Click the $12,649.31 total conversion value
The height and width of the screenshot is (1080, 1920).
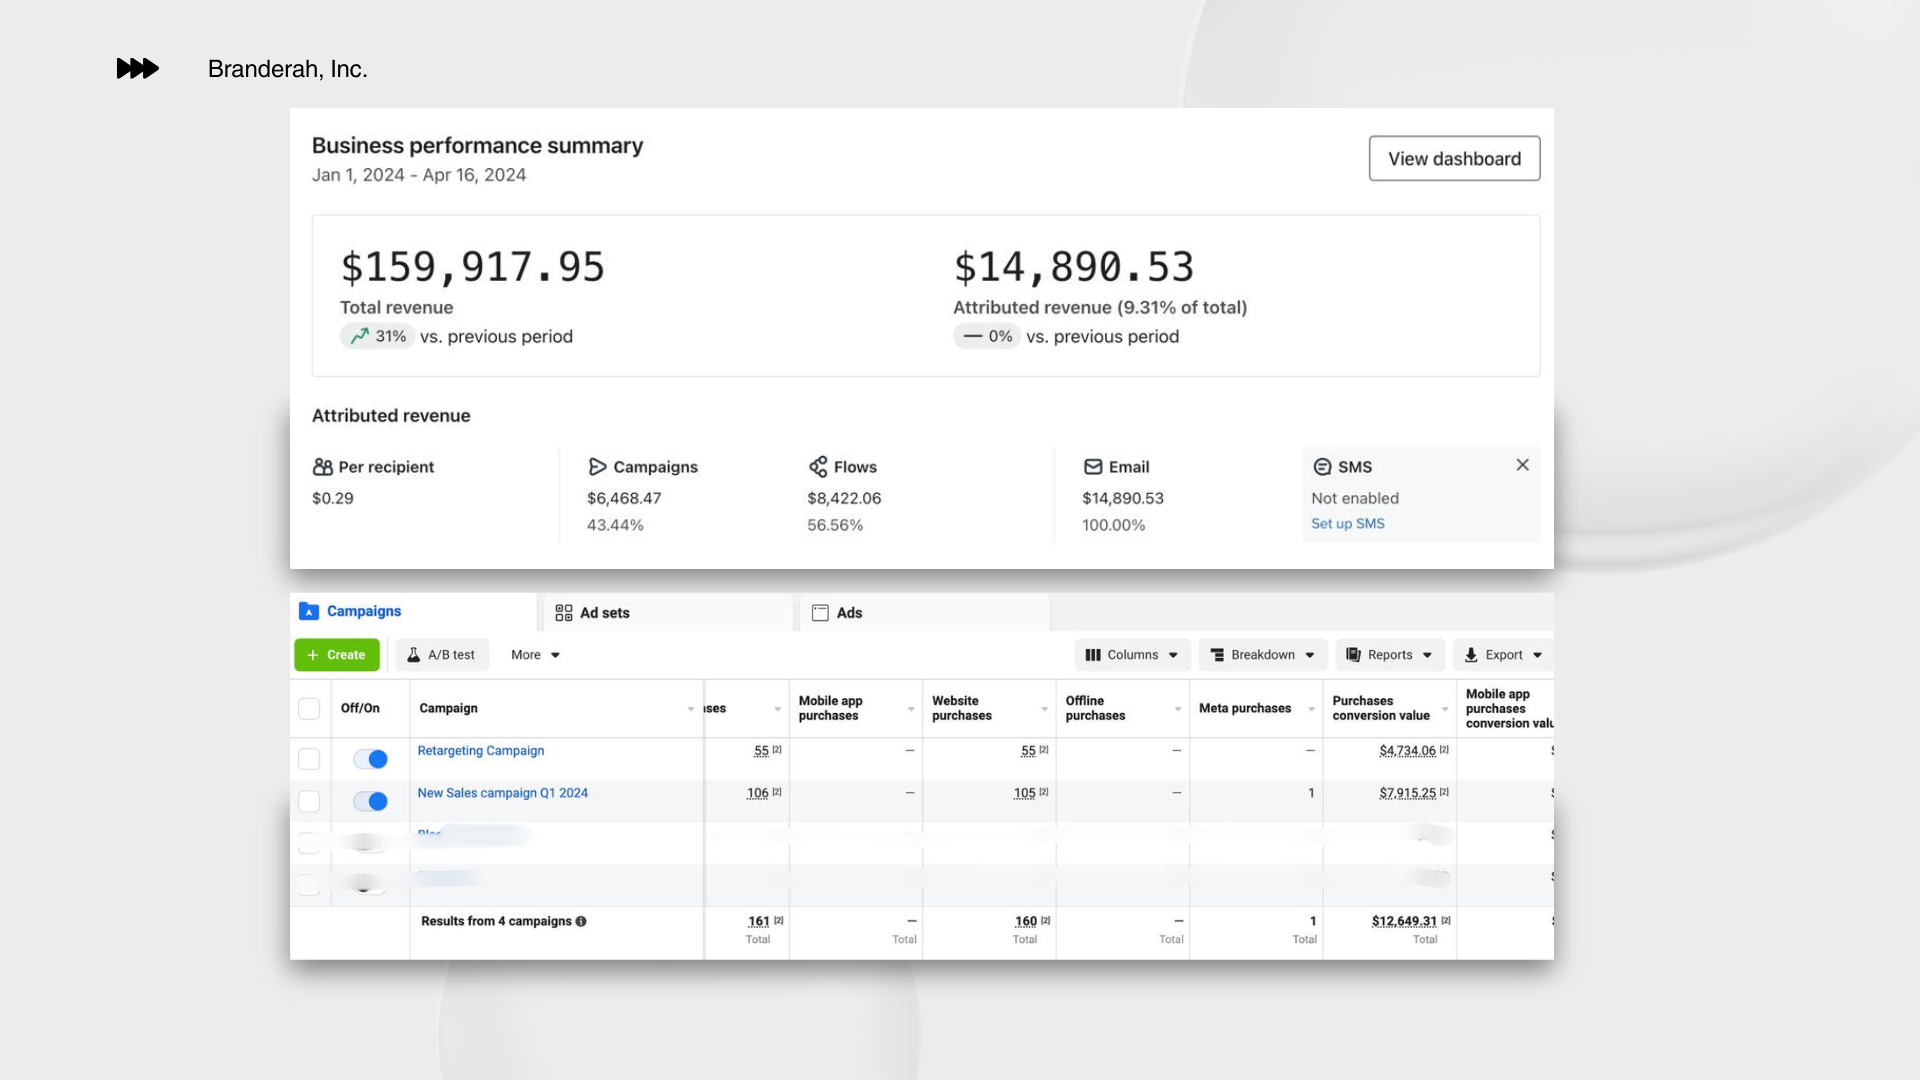point(1404,921)
